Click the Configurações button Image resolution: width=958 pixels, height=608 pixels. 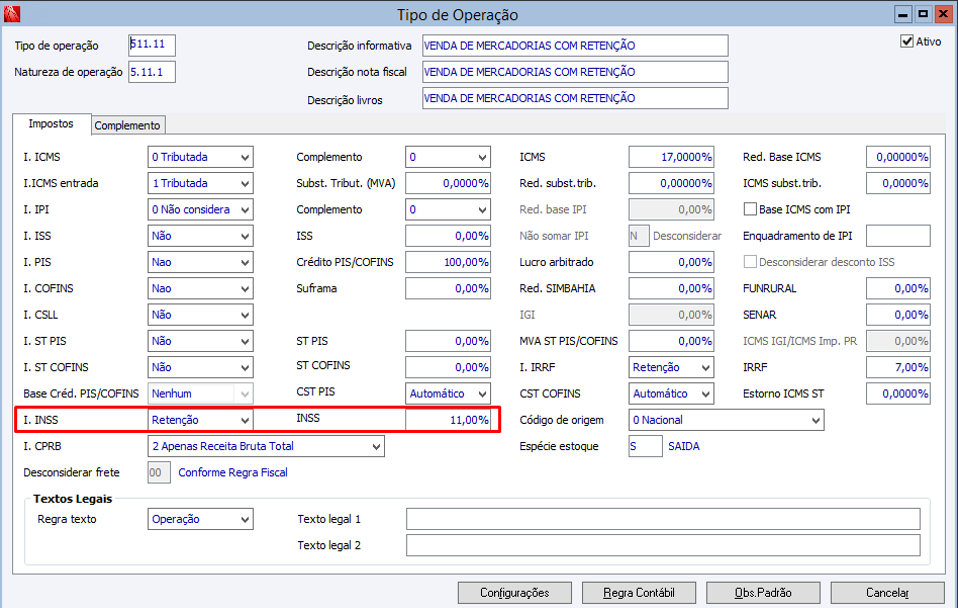514,593
